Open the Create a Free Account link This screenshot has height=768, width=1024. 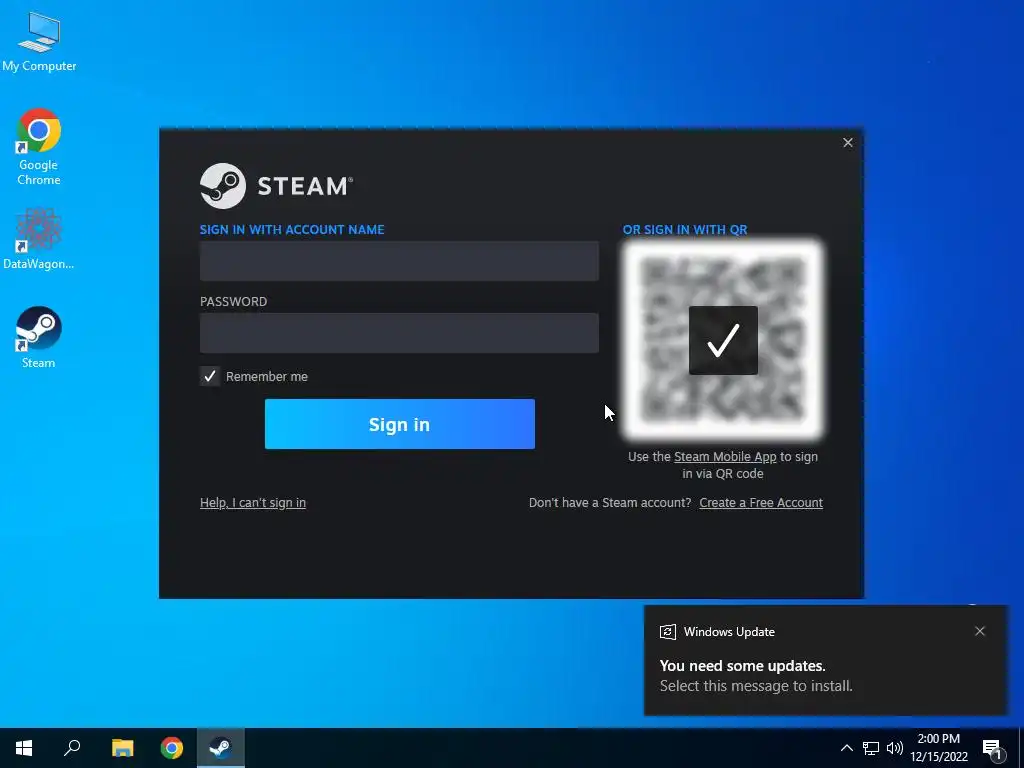[x=761, y=503]
